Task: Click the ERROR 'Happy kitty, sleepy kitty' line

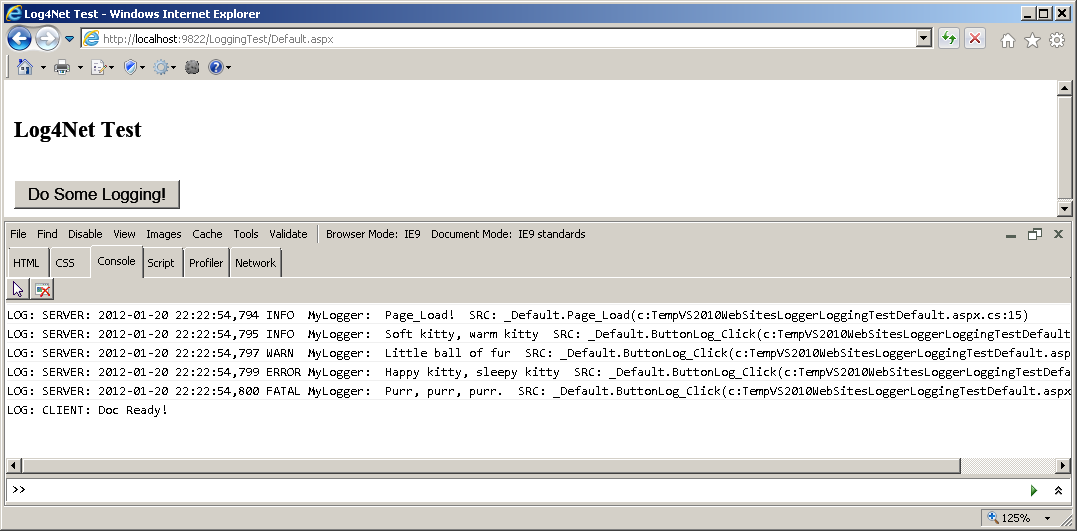Action: point(538,372)
